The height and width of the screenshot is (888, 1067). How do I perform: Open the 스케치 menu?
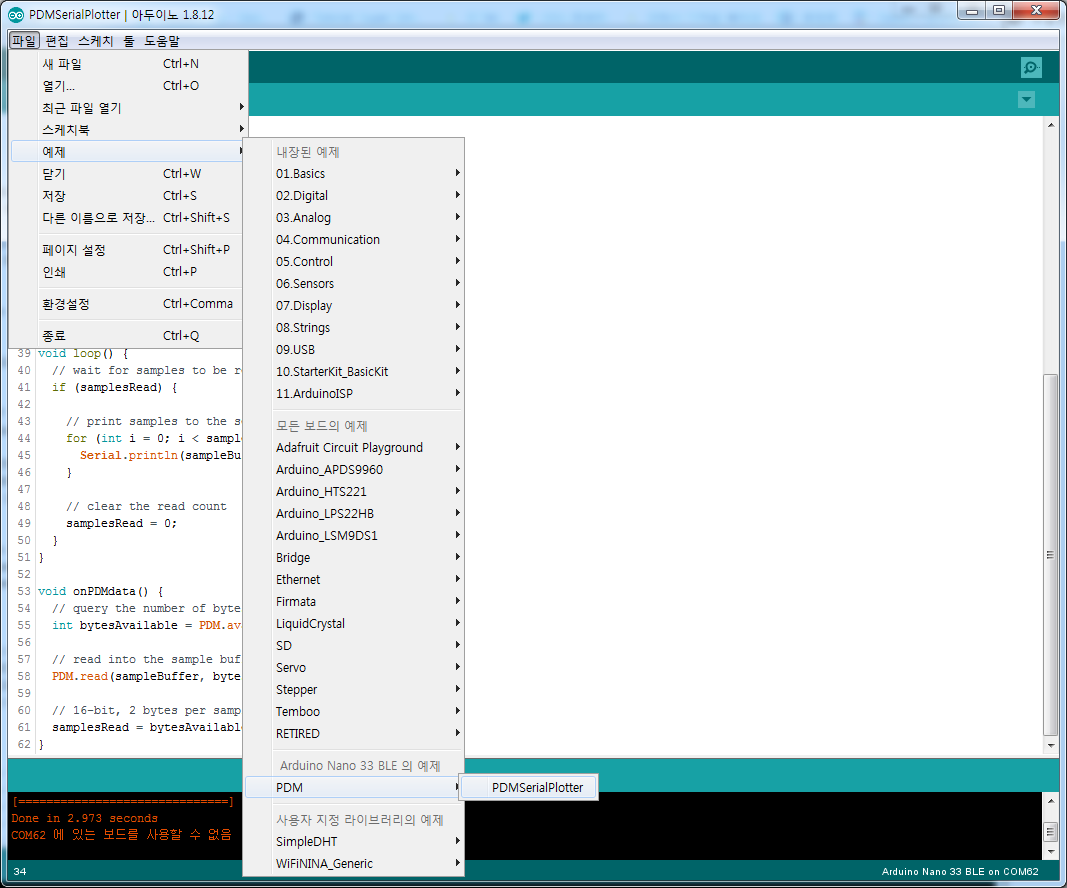point(95,41)
